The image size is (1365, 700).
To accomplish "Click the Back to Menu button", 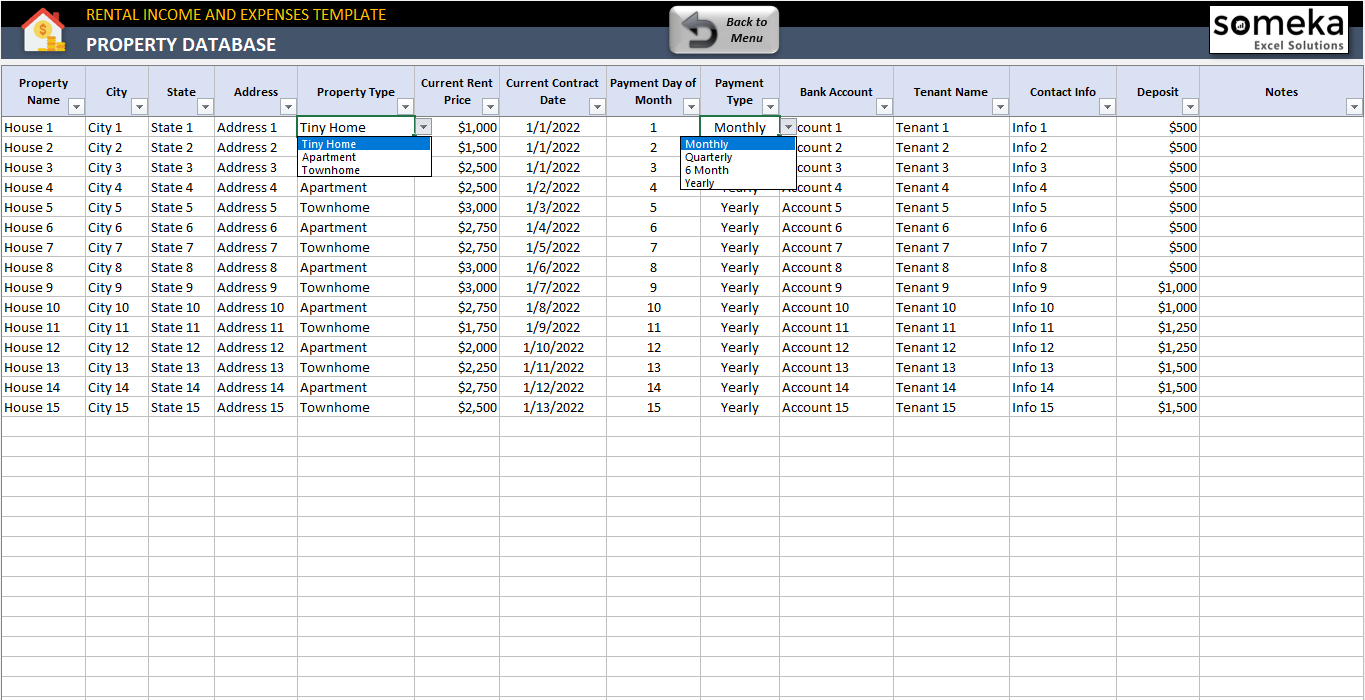I will (x=722, y=29).
